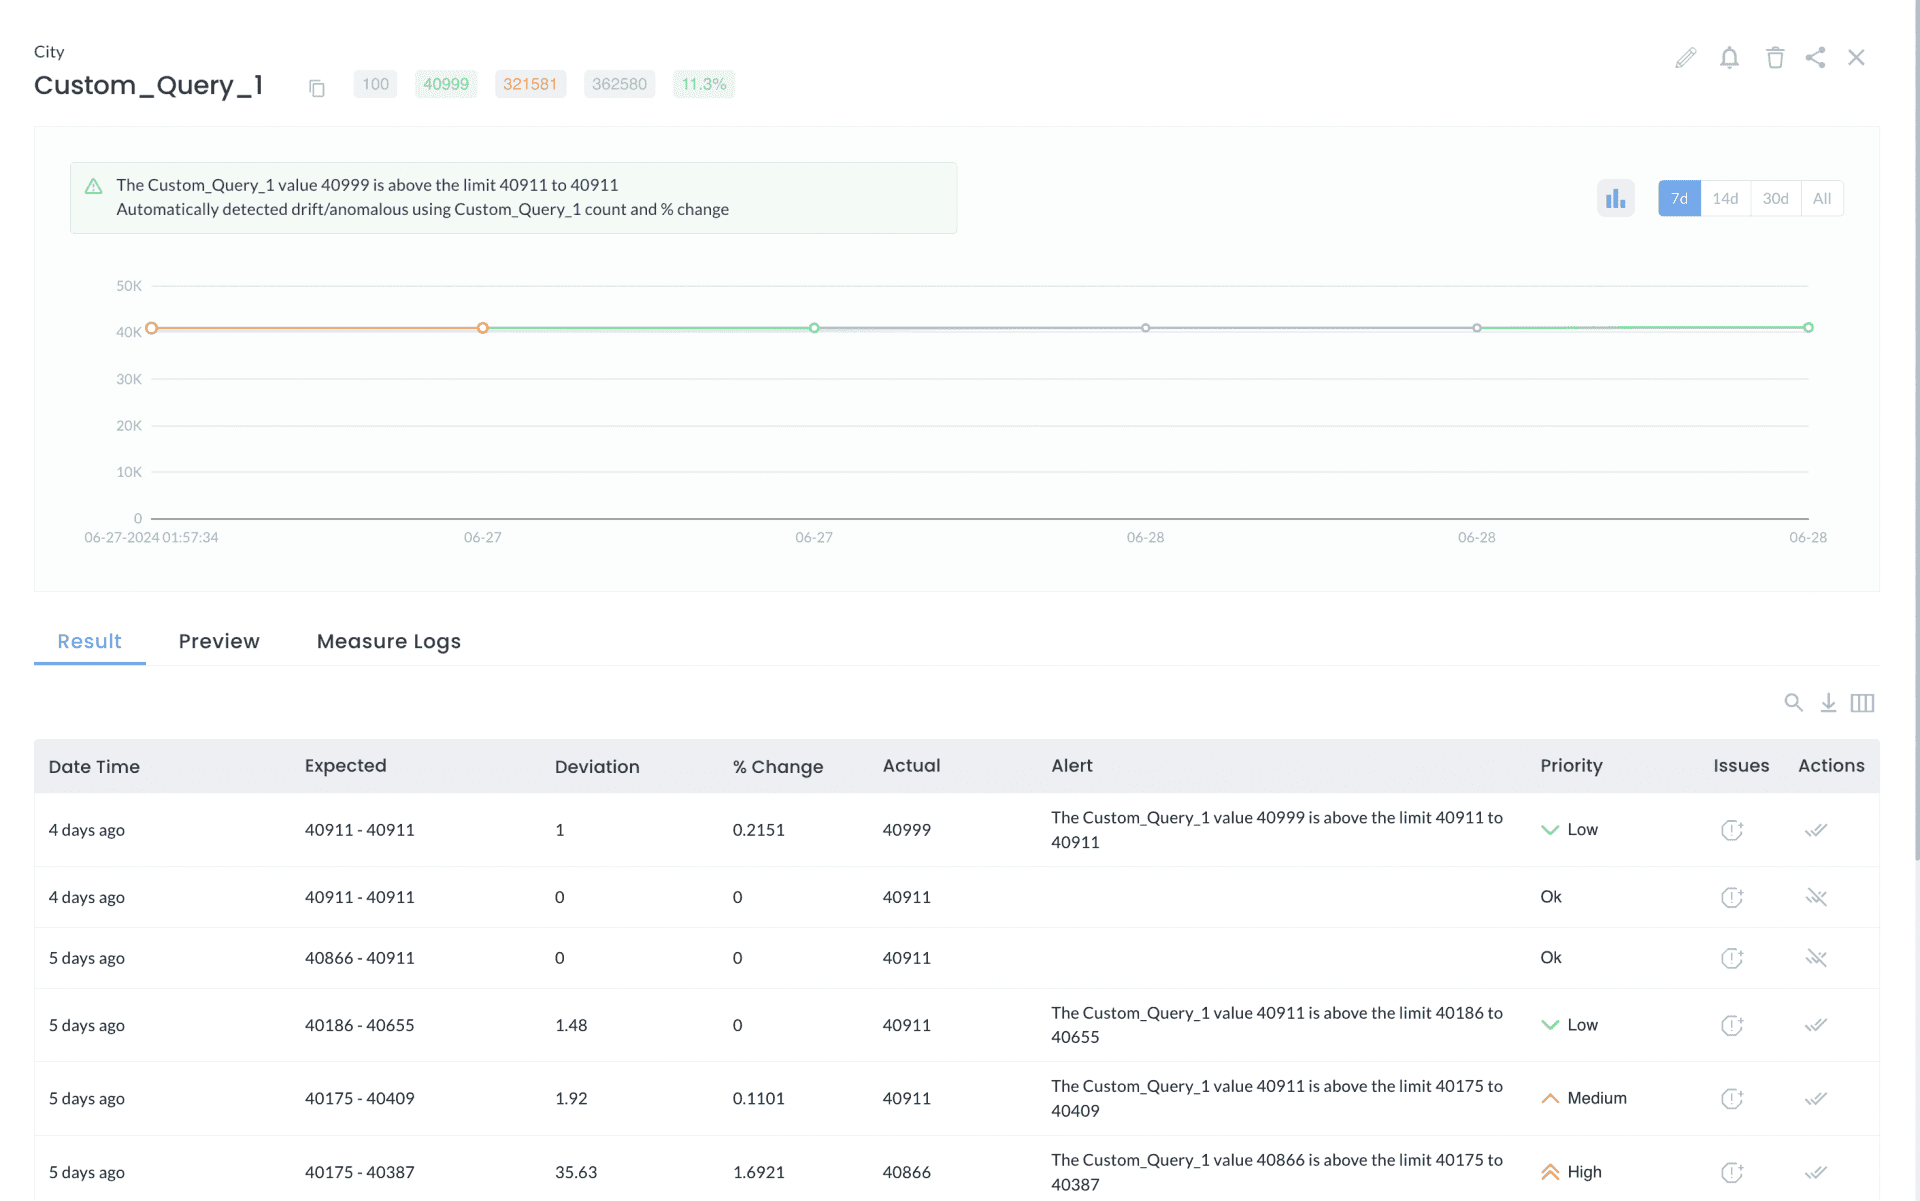Expand the Medium priority indicator chevron
Screen dimensions: 1920x1201
[1550, 1098]
